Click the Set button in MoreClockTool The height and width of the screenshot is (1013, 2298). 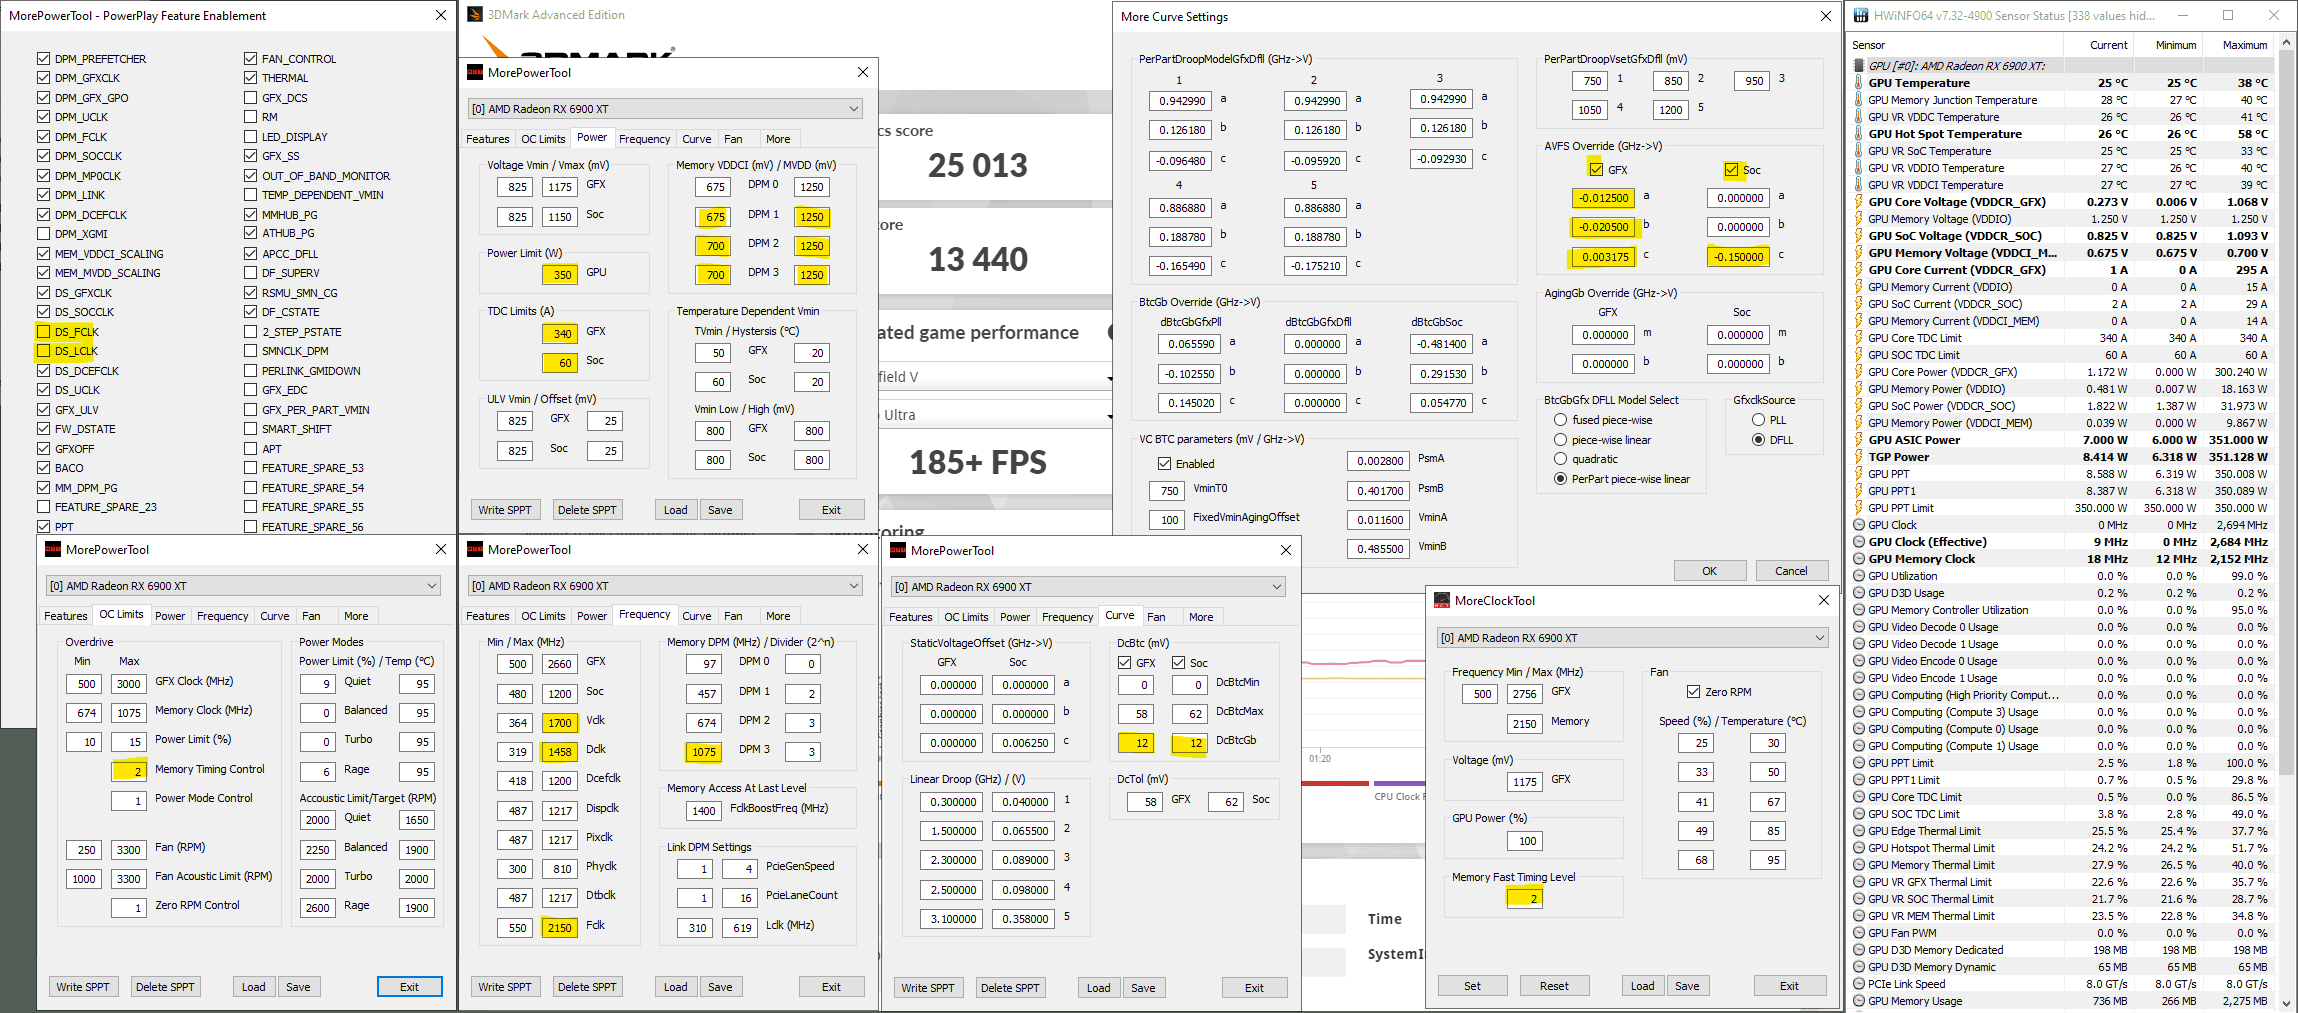click(1472, 986)
